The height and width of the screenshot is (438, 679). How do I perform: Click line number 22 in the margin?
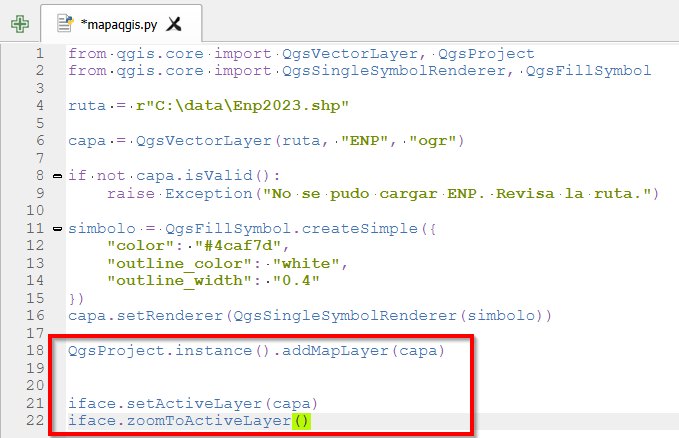(34, 421)
